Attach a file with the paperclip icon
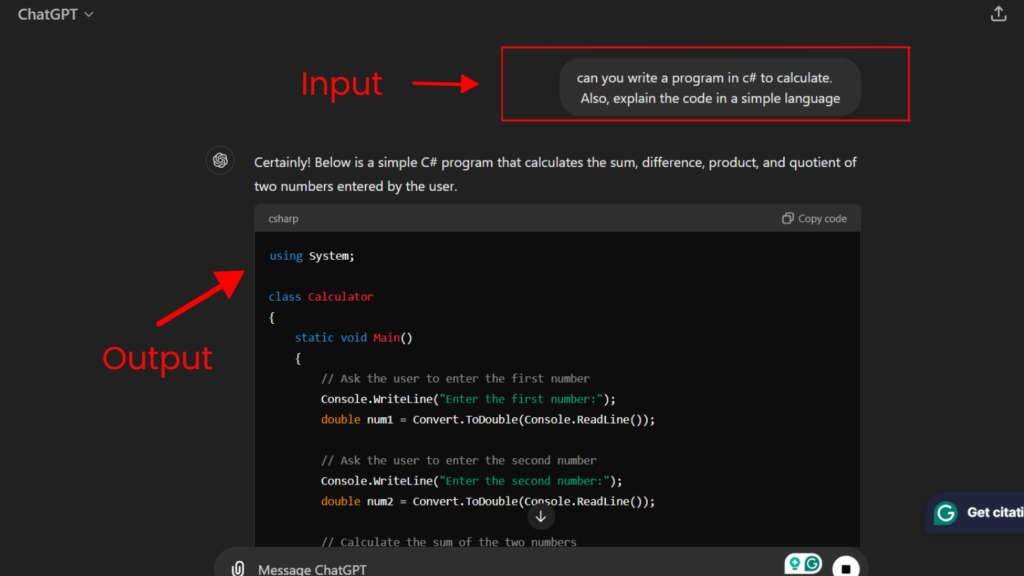Viewport: 1024px width, 576px height. pos(238,569)
